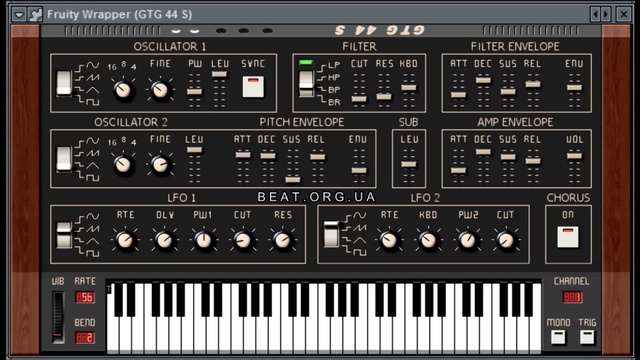Click the Amp Envelope DEC slider
This screenshot has width=640, height=360.
coord(483,152)
